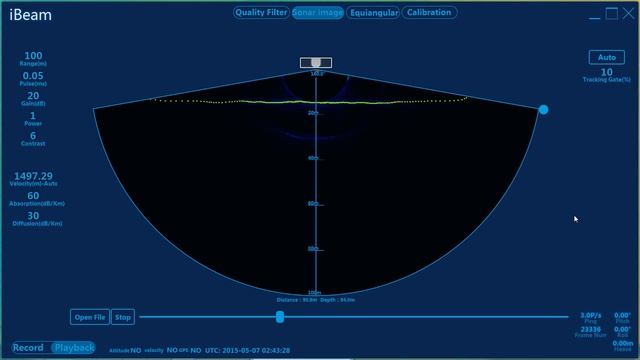Switch to the Sonar Image tab
The height and width of the screenshot is (360, 640).
pos(318,13)
